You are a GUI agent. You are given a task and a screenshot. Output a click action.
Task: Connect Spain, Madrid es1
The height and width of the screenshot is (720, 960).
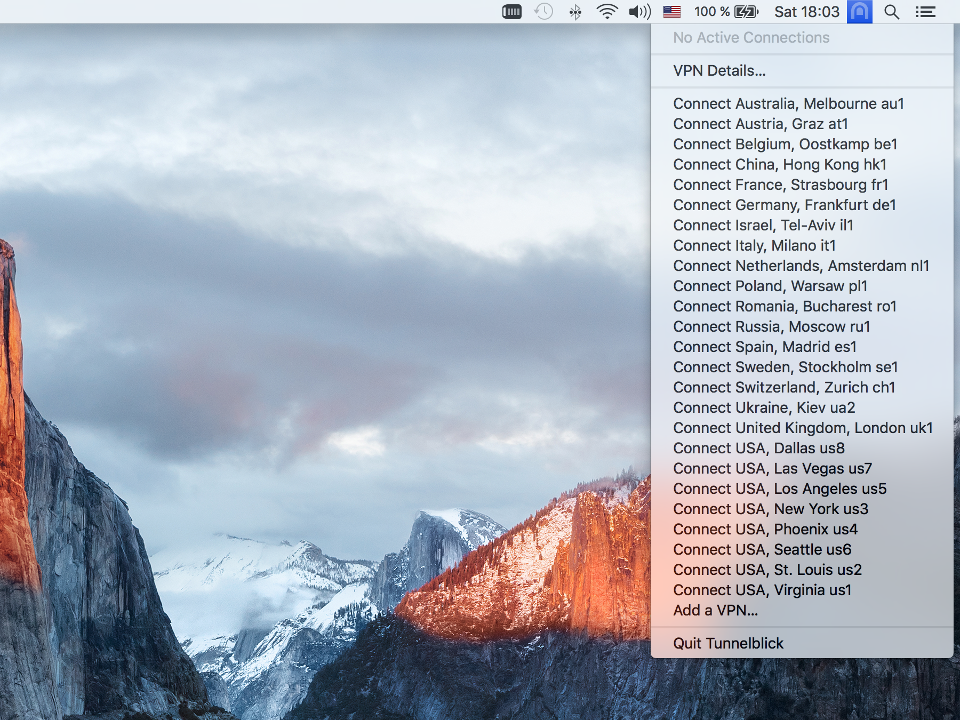[802, 346]
